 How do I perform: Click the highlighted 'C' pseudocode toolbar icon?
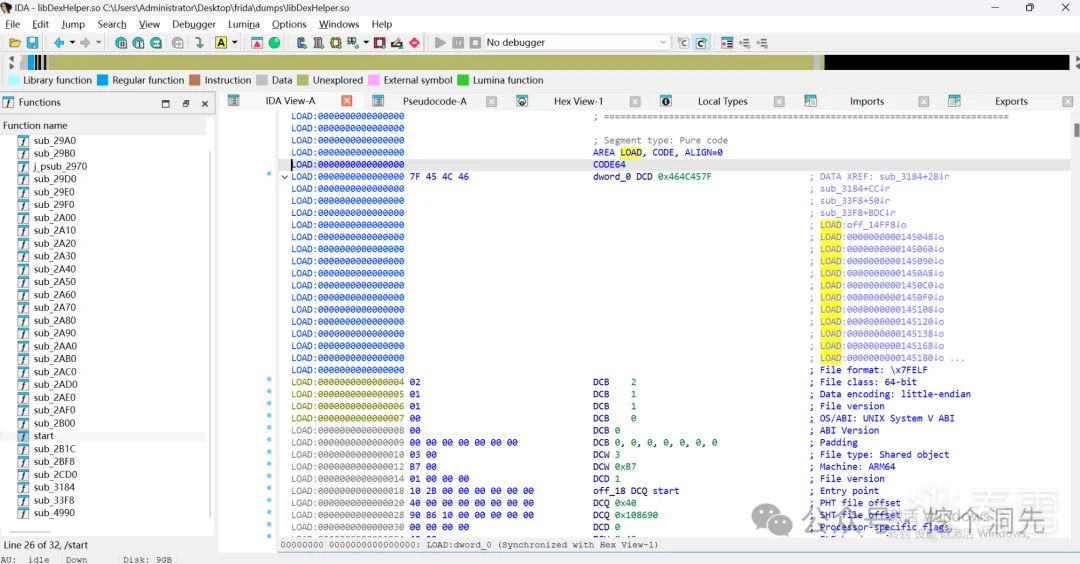point(700,43)
